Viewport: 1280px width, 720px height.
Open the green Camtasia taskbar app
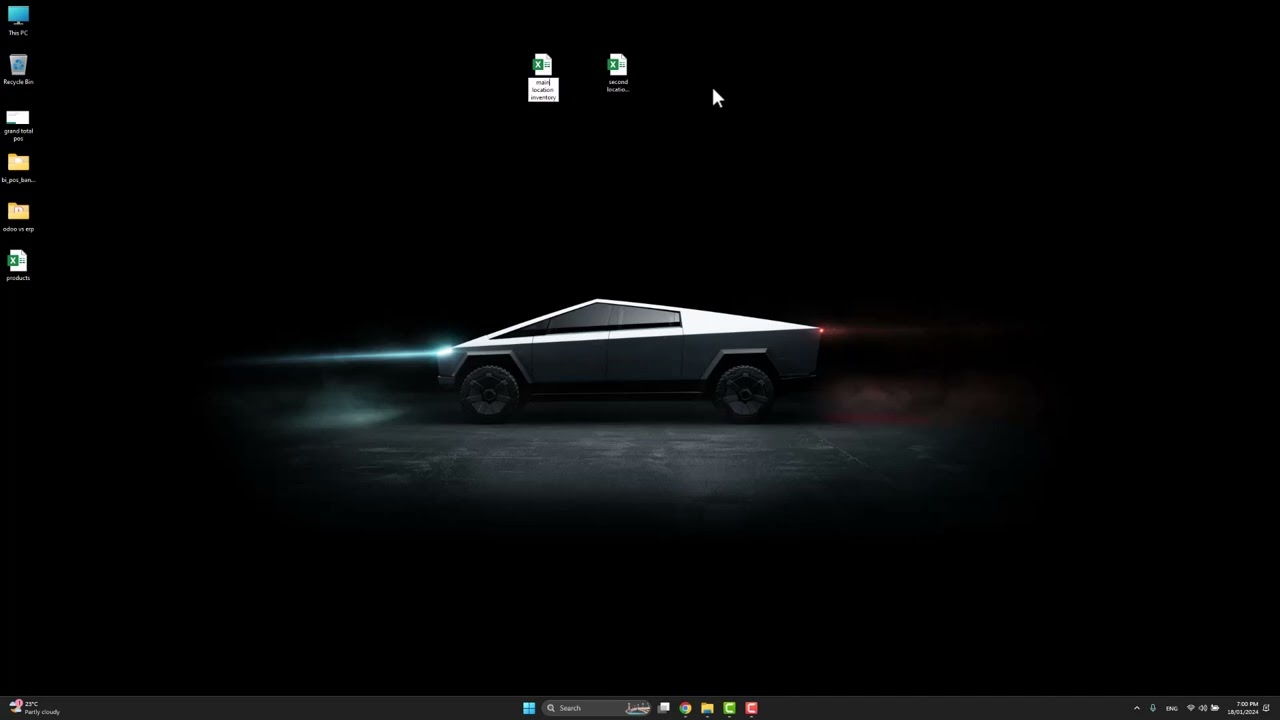(x=729, y=708)
